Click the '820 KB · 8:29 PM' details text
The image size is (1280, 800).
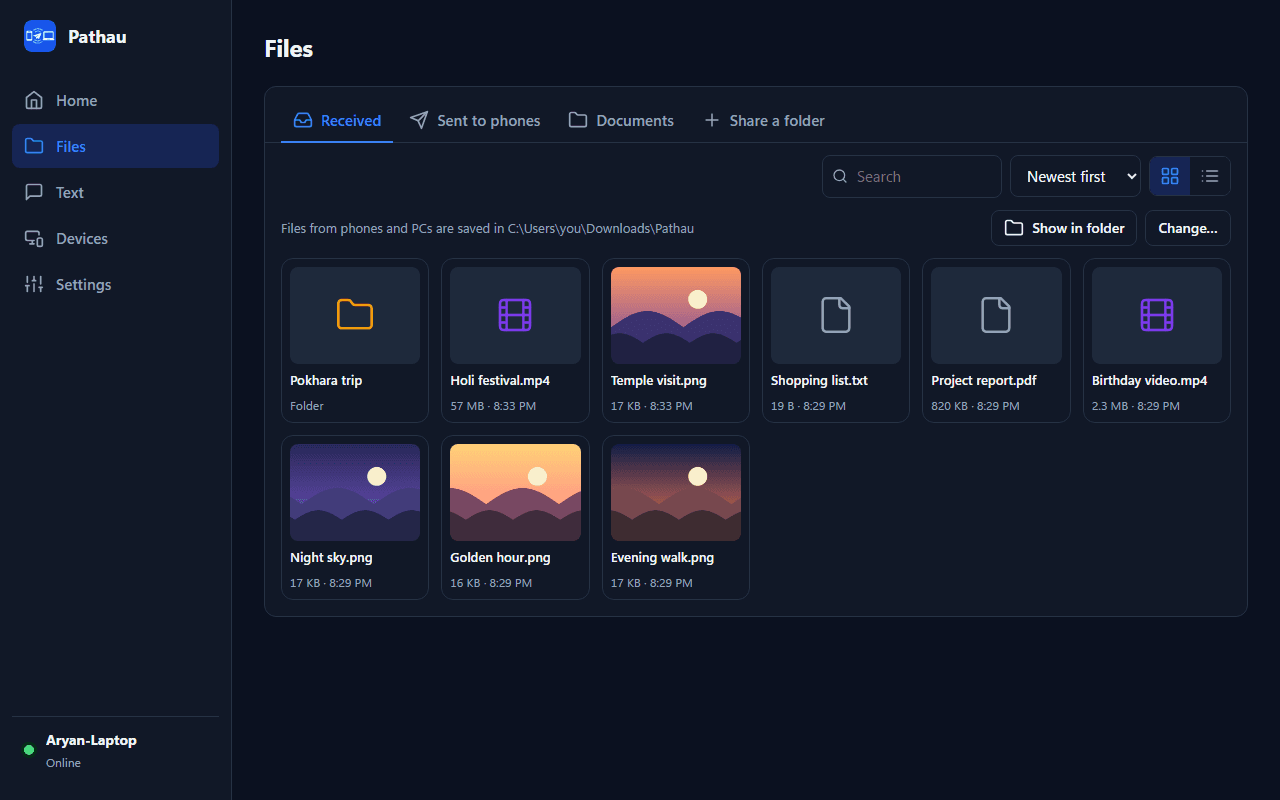(x=975, y=406)
